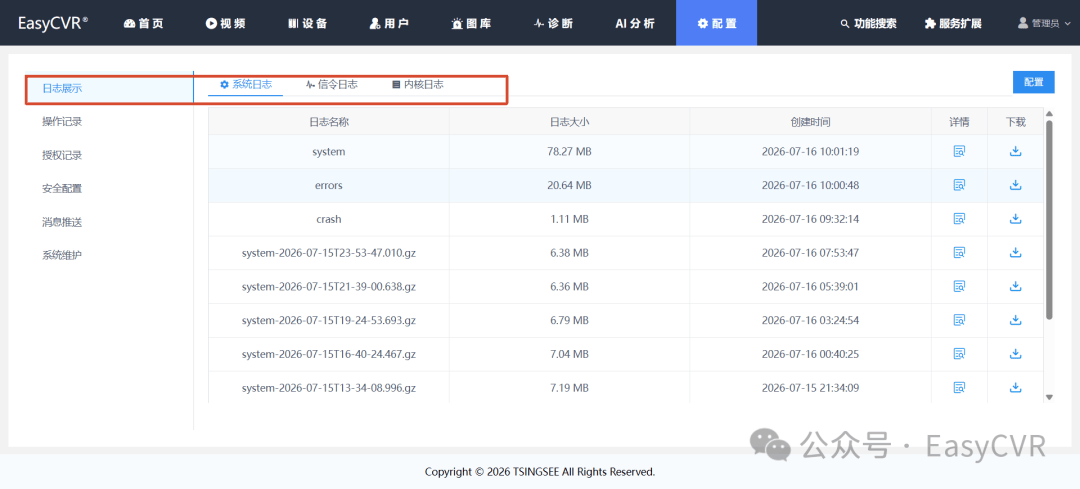Click the 日志名称 column header
Screen dimensions: 1080x489
point(329,122)
